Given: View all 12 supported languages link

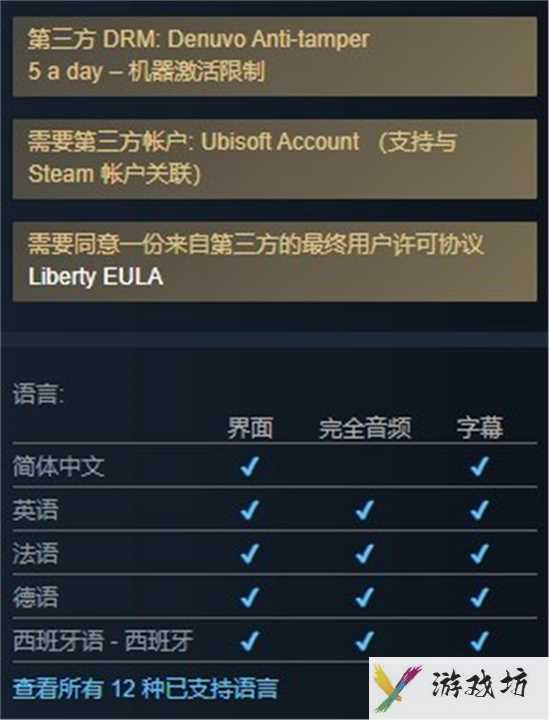Looking at the screenshot, I should [146, 688].
